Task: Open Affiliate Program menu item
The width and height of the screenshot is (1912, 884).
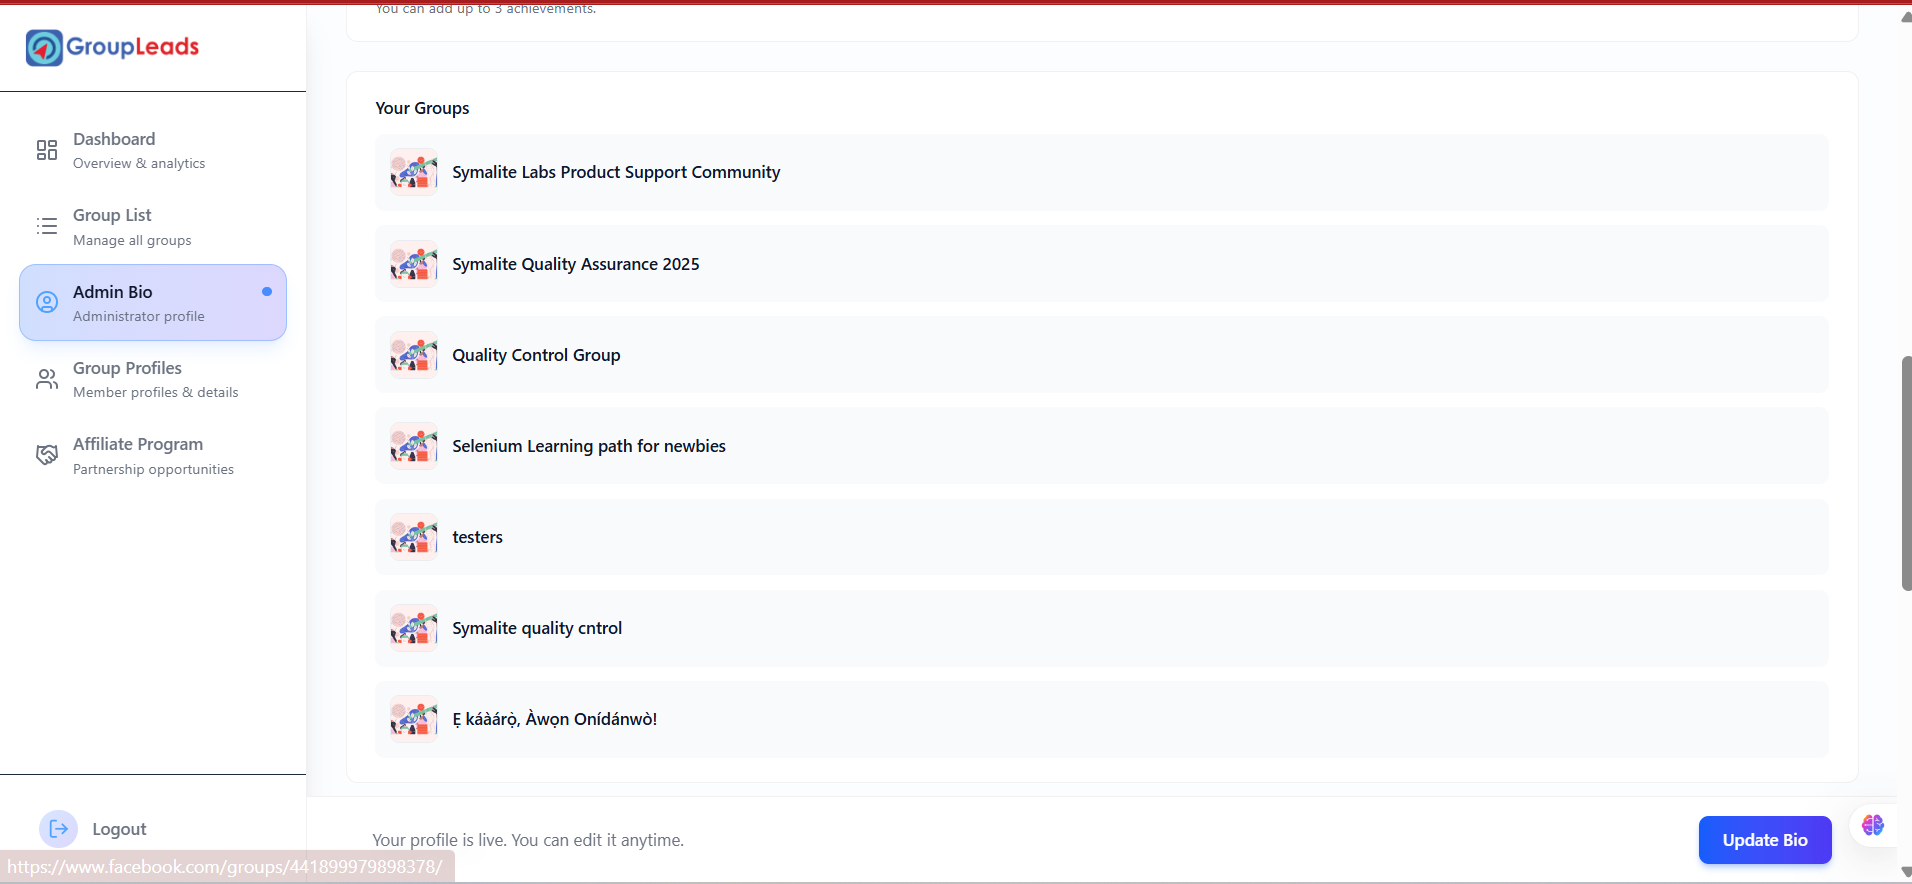Action: click(153, 455)
